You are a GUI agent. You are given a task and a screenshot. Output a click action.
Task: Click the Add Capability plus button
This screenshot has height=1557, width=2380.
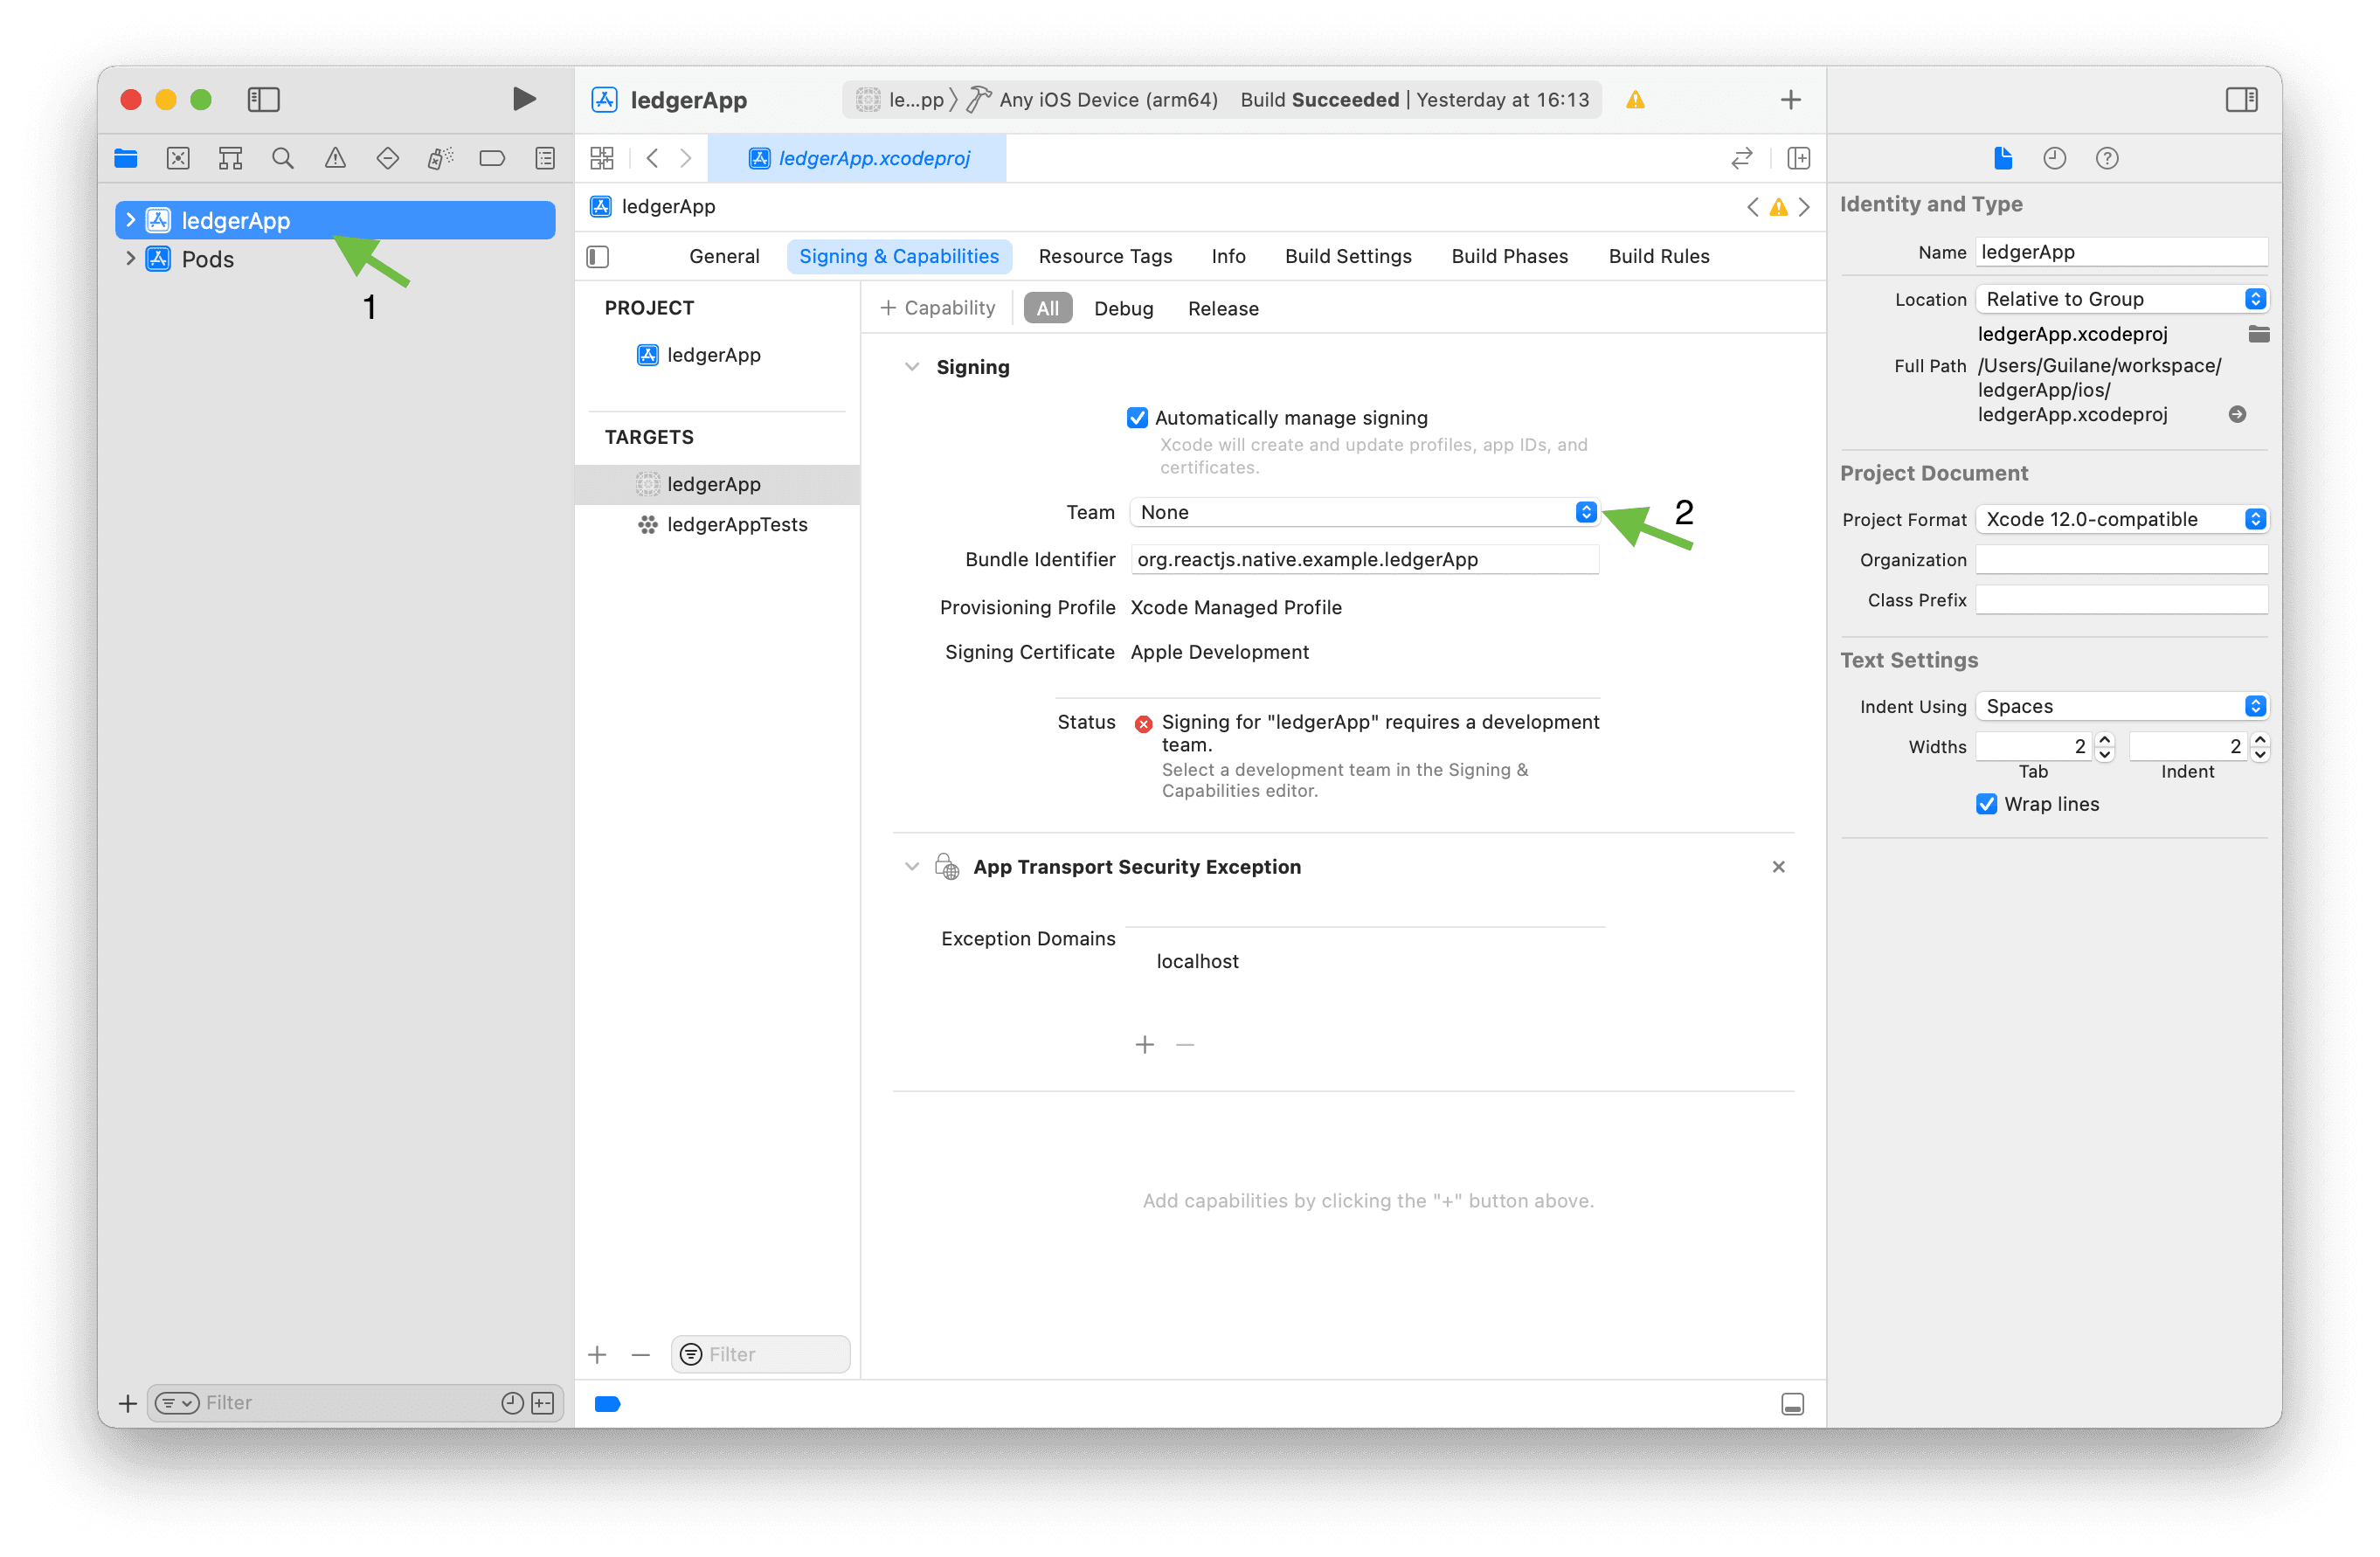click(x=938, y=308)
